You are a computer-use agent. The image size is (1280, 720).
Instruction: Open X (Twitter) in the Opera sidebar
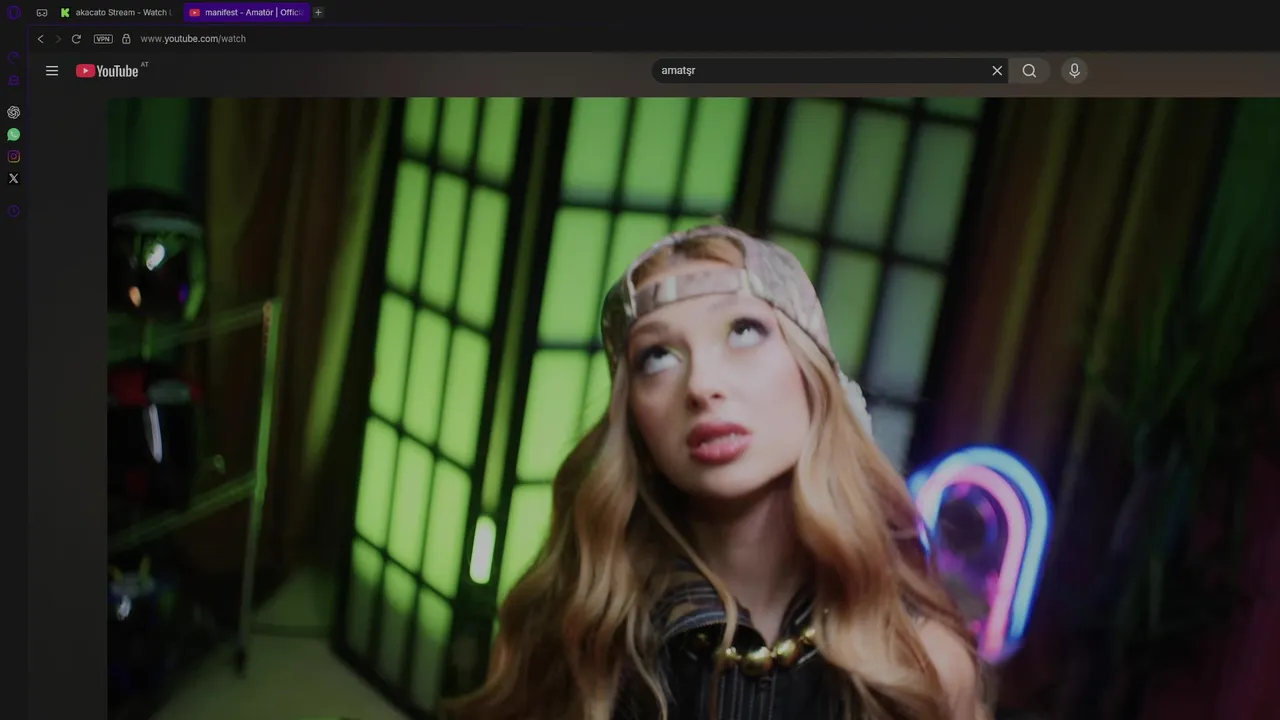14,178
